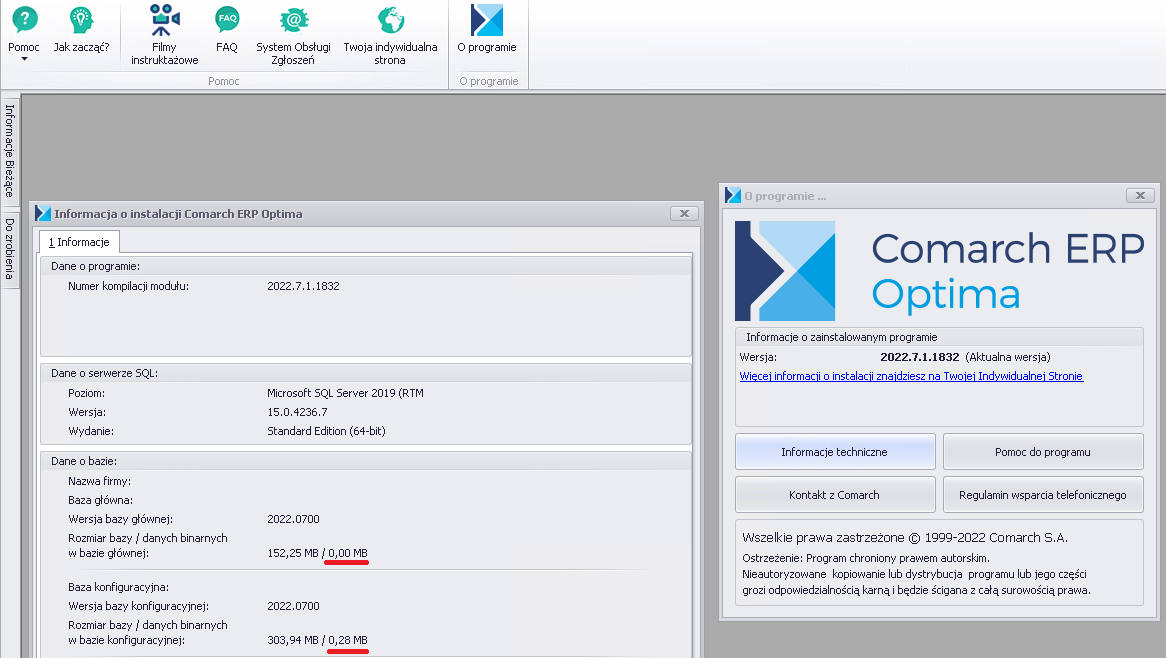
Task: Click the Dane o serwerze SQL header
Action: click(105, 373)
